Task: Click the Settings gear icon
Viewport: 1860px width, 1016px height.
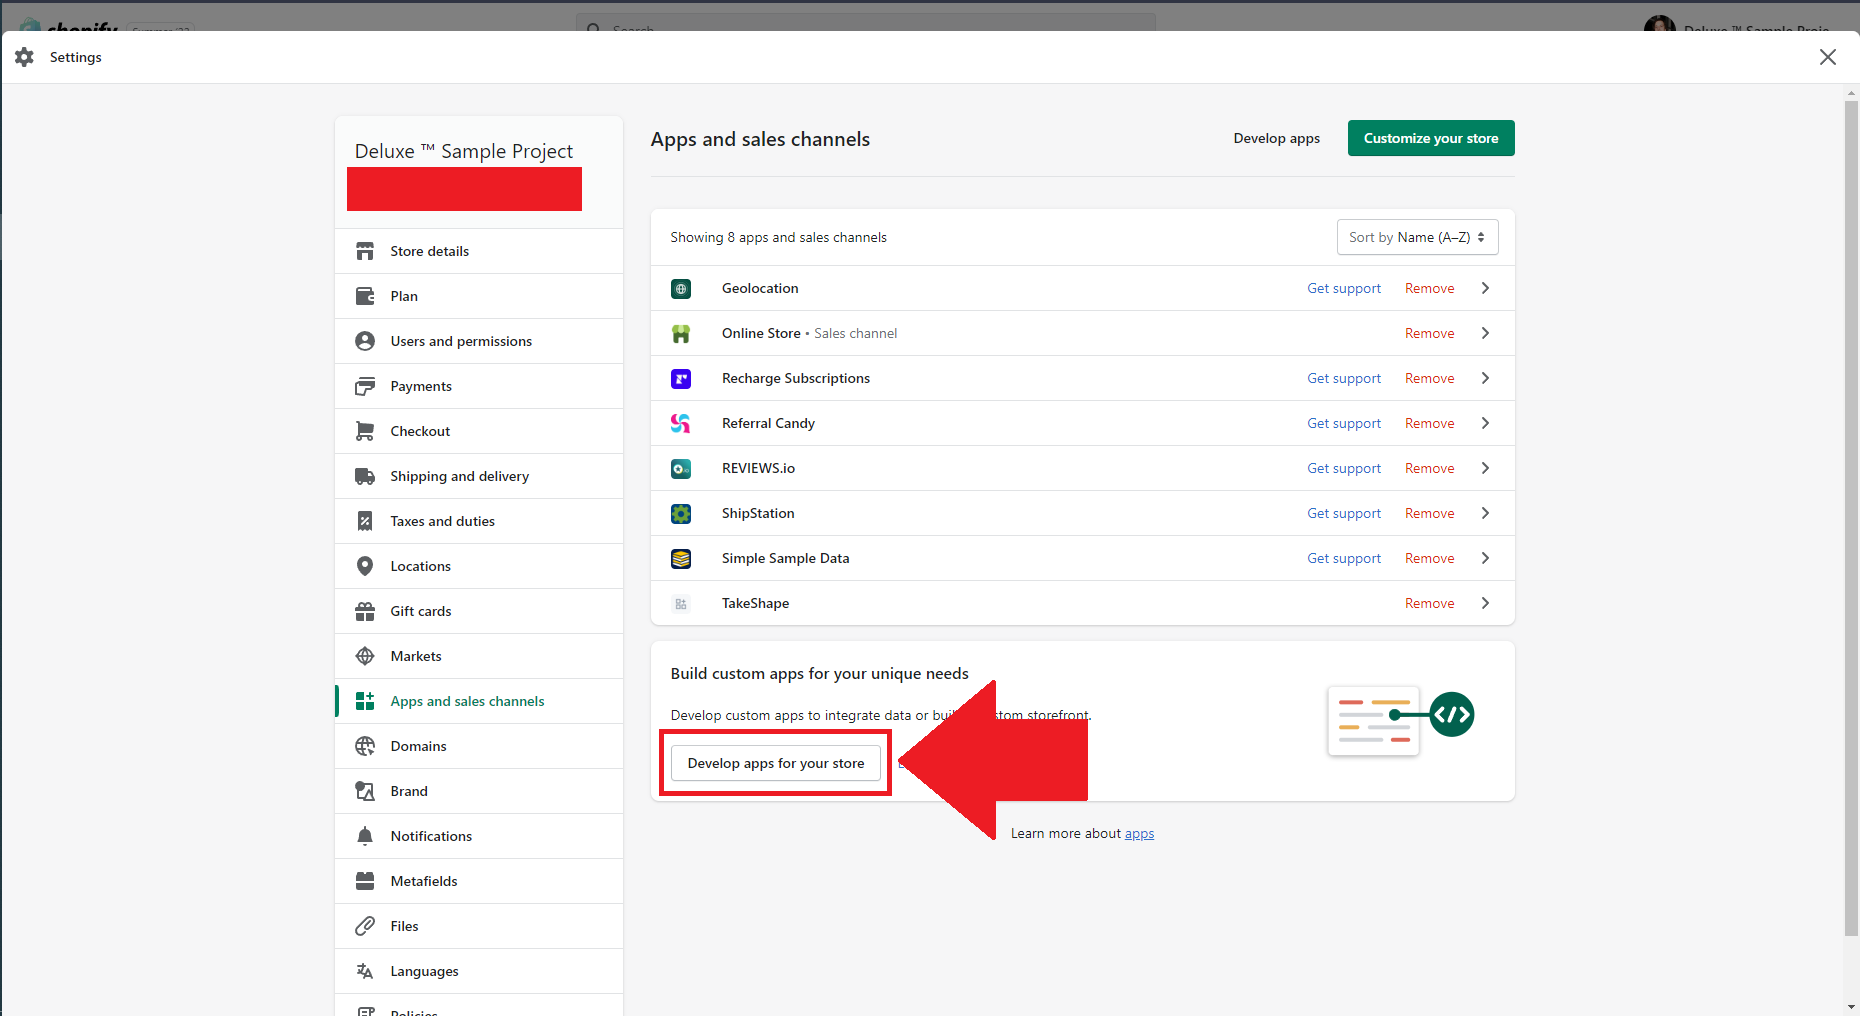Action: (25, 57)
